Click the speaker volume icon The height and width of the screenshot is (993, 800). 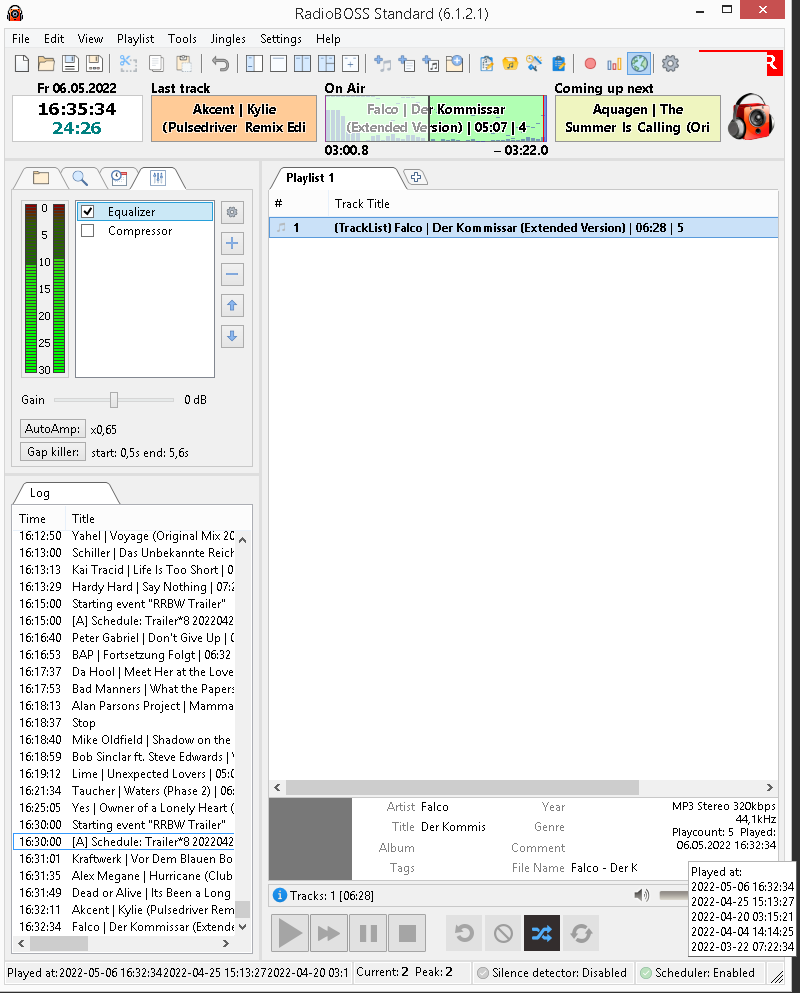(642, 895)
